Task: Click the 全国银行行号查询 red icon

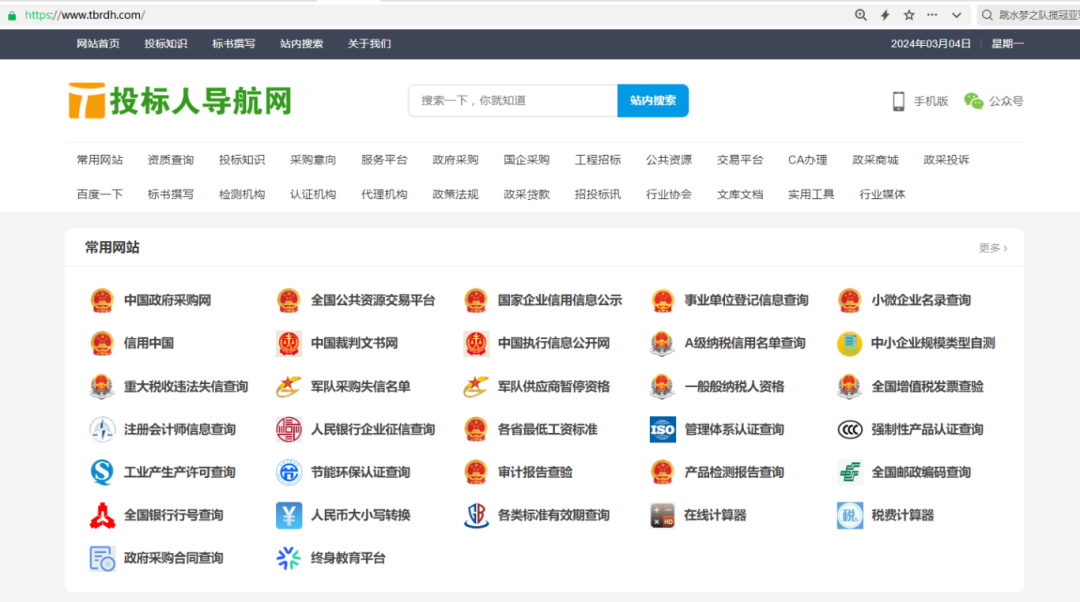Action: coord(102,515)
